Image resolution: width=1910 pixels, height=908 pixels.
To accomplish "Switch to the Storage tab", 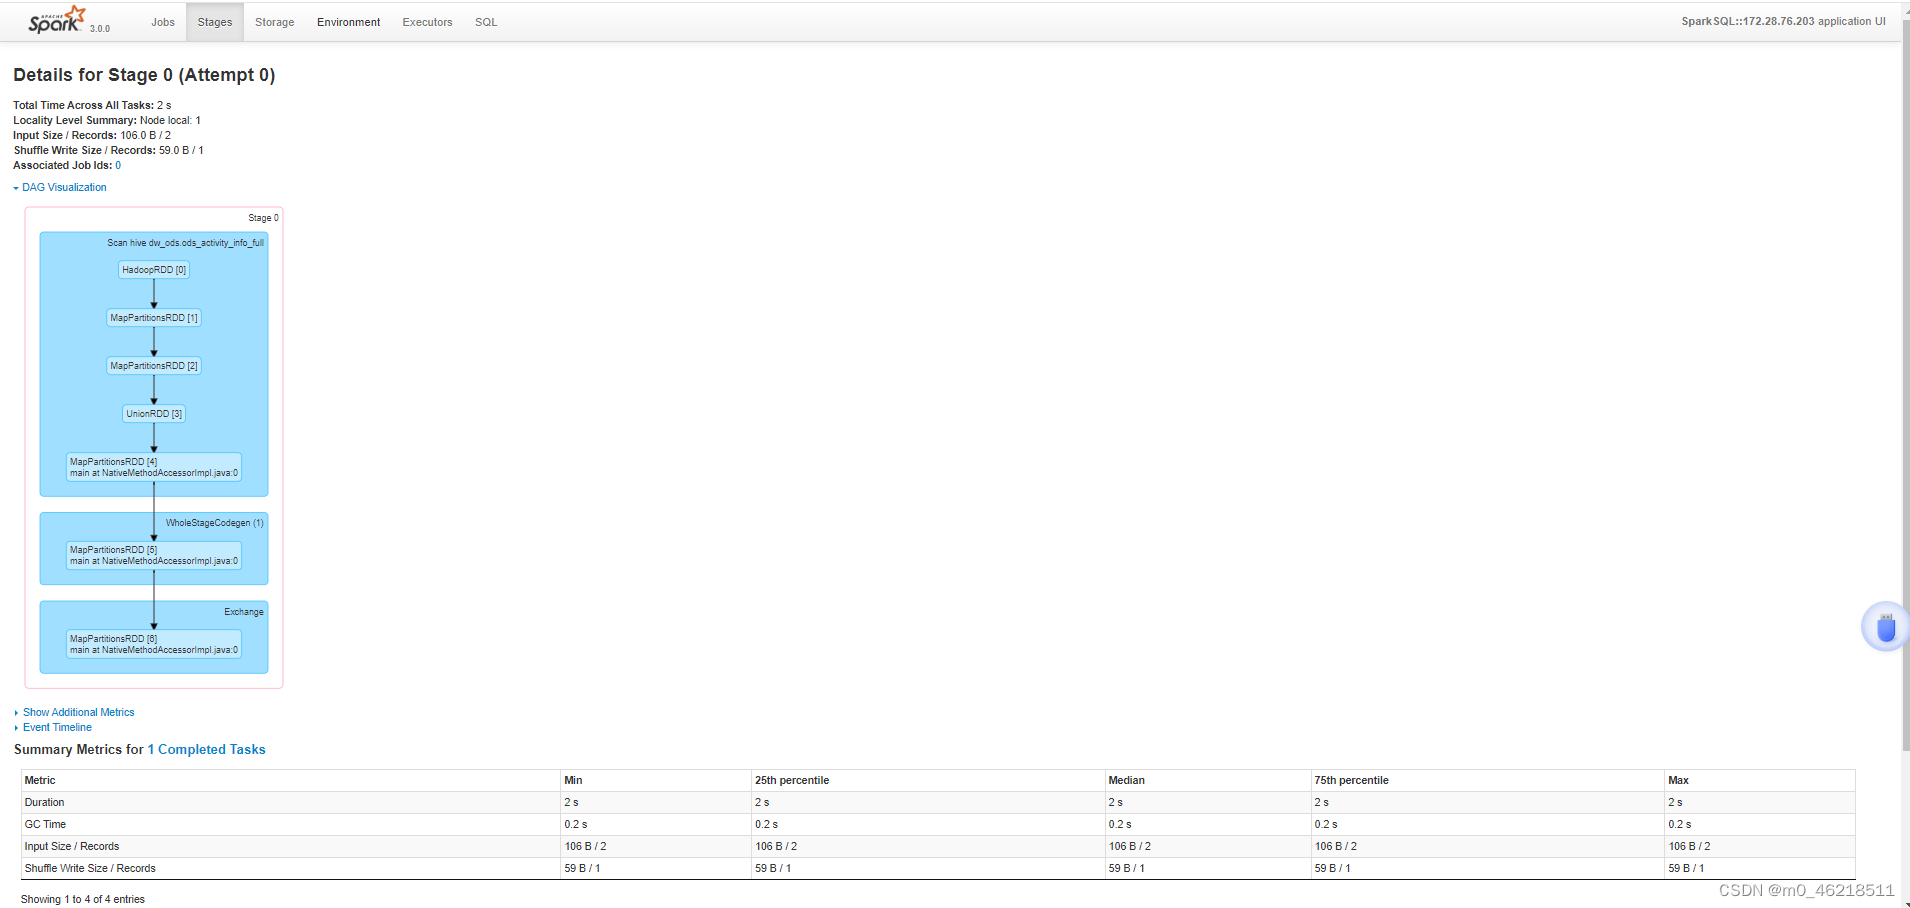I will coord(275,22).
